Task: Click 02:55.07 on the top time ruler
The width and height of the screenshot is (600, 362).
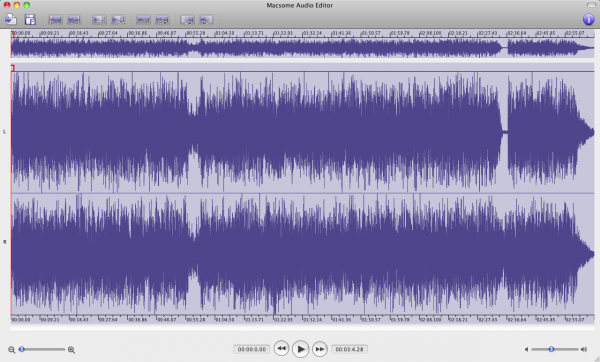Action: click(575, 33)
